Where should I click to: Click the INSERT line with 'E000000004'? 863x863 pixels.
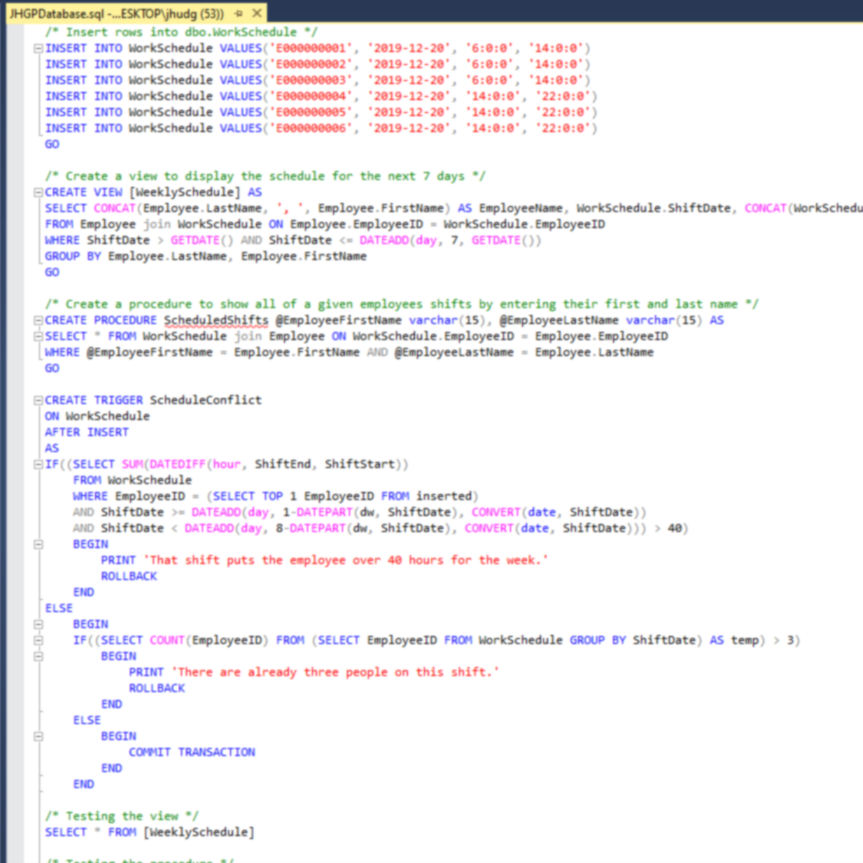tap(321, 96)
